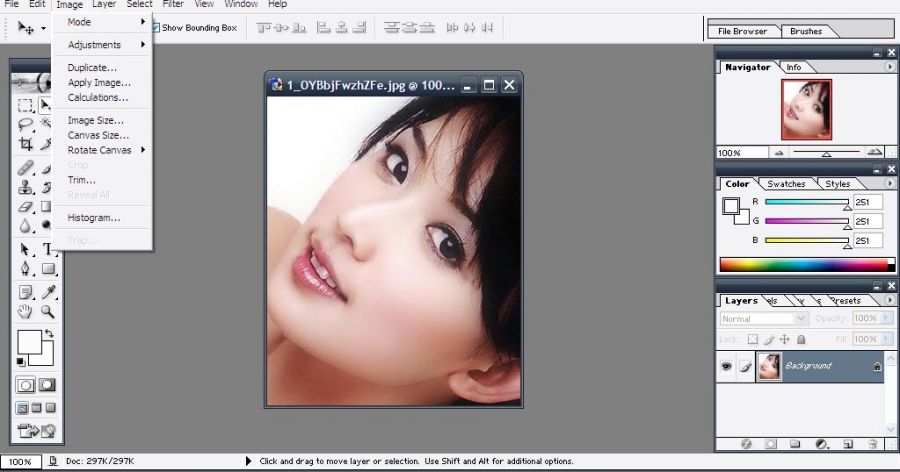This screenshot has height=472, width=900.
Task: Select the Path Selection arrow tool
Action: pos(25,249)
